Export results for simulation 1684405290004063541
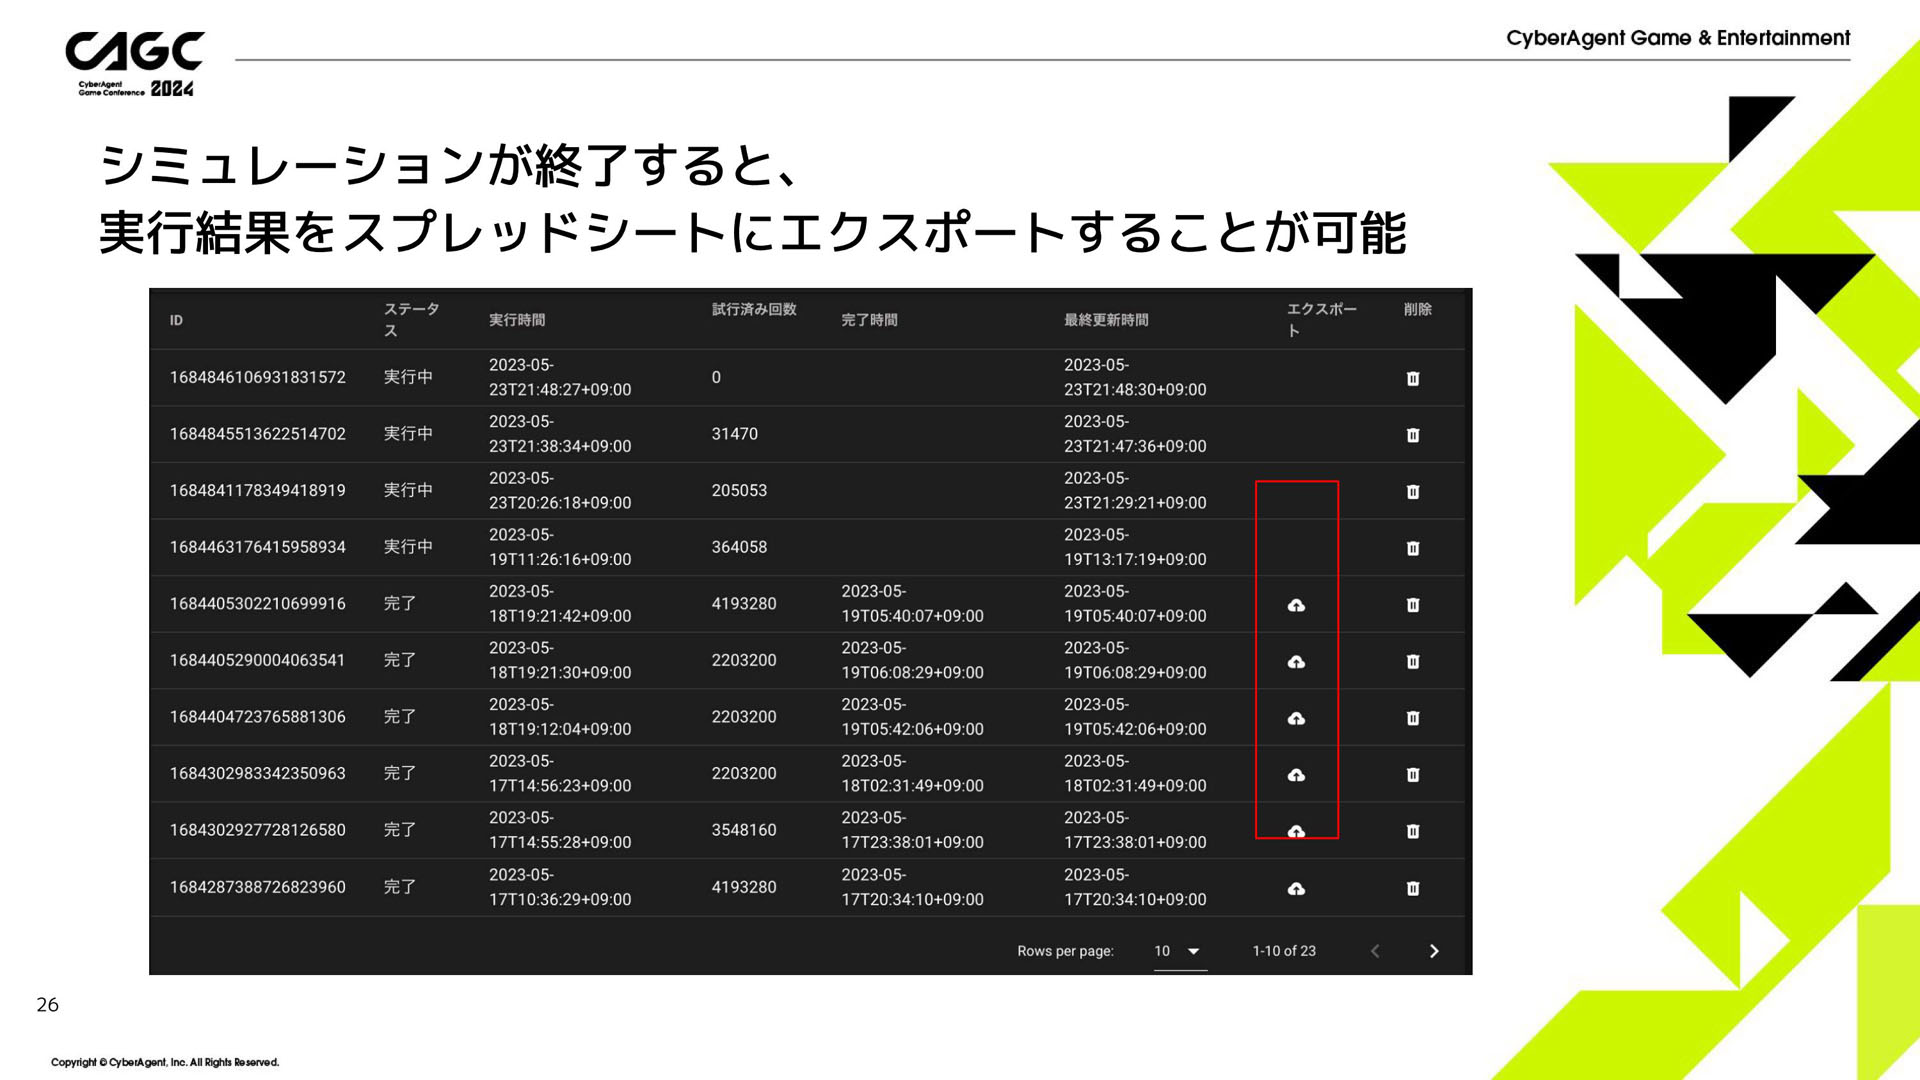1920x1080 pixels. pyautogui.click(x=1296, y=662)
